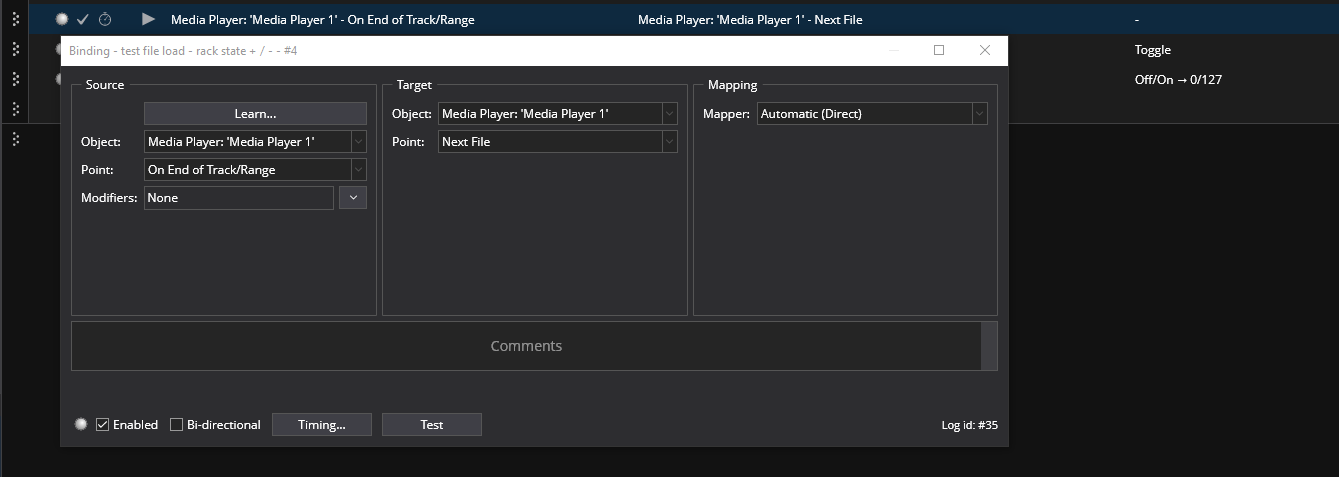Click the enabled checkmark icon in first binding row

click(83, 19)
